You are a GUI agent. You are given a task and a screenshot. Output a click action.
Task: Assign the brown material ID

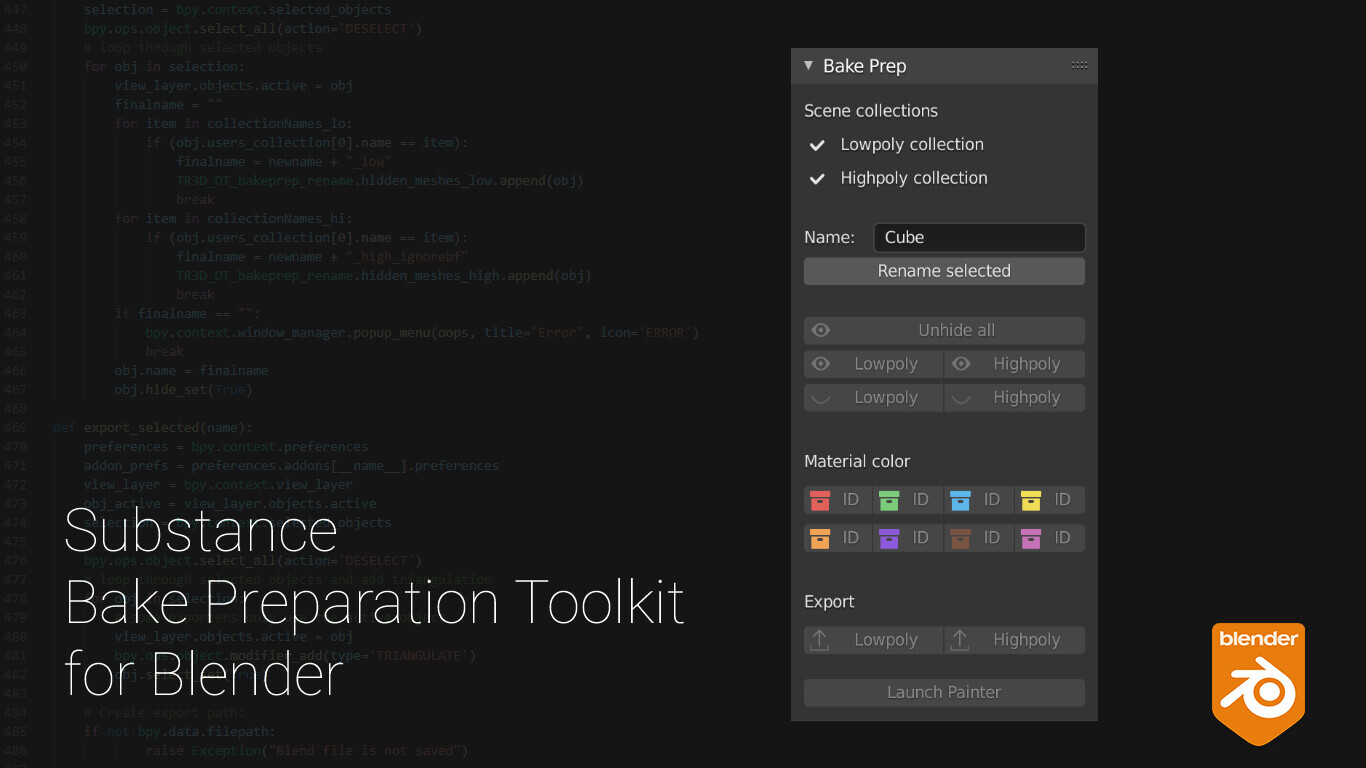979,538
